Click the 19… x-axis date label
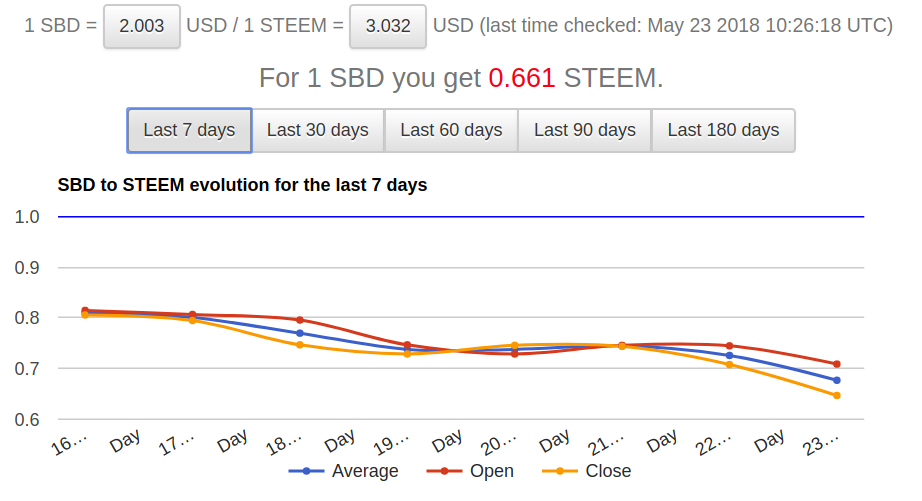The image size is (922, 501). (392, 445)
